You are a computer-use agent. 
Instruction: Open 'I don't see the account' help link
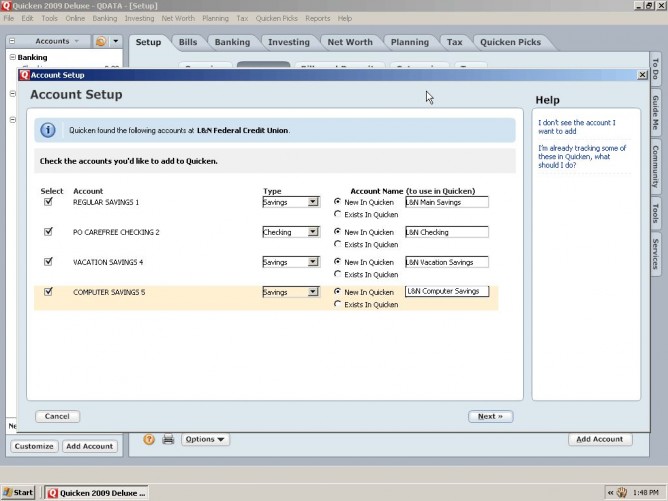coord(576,127)
